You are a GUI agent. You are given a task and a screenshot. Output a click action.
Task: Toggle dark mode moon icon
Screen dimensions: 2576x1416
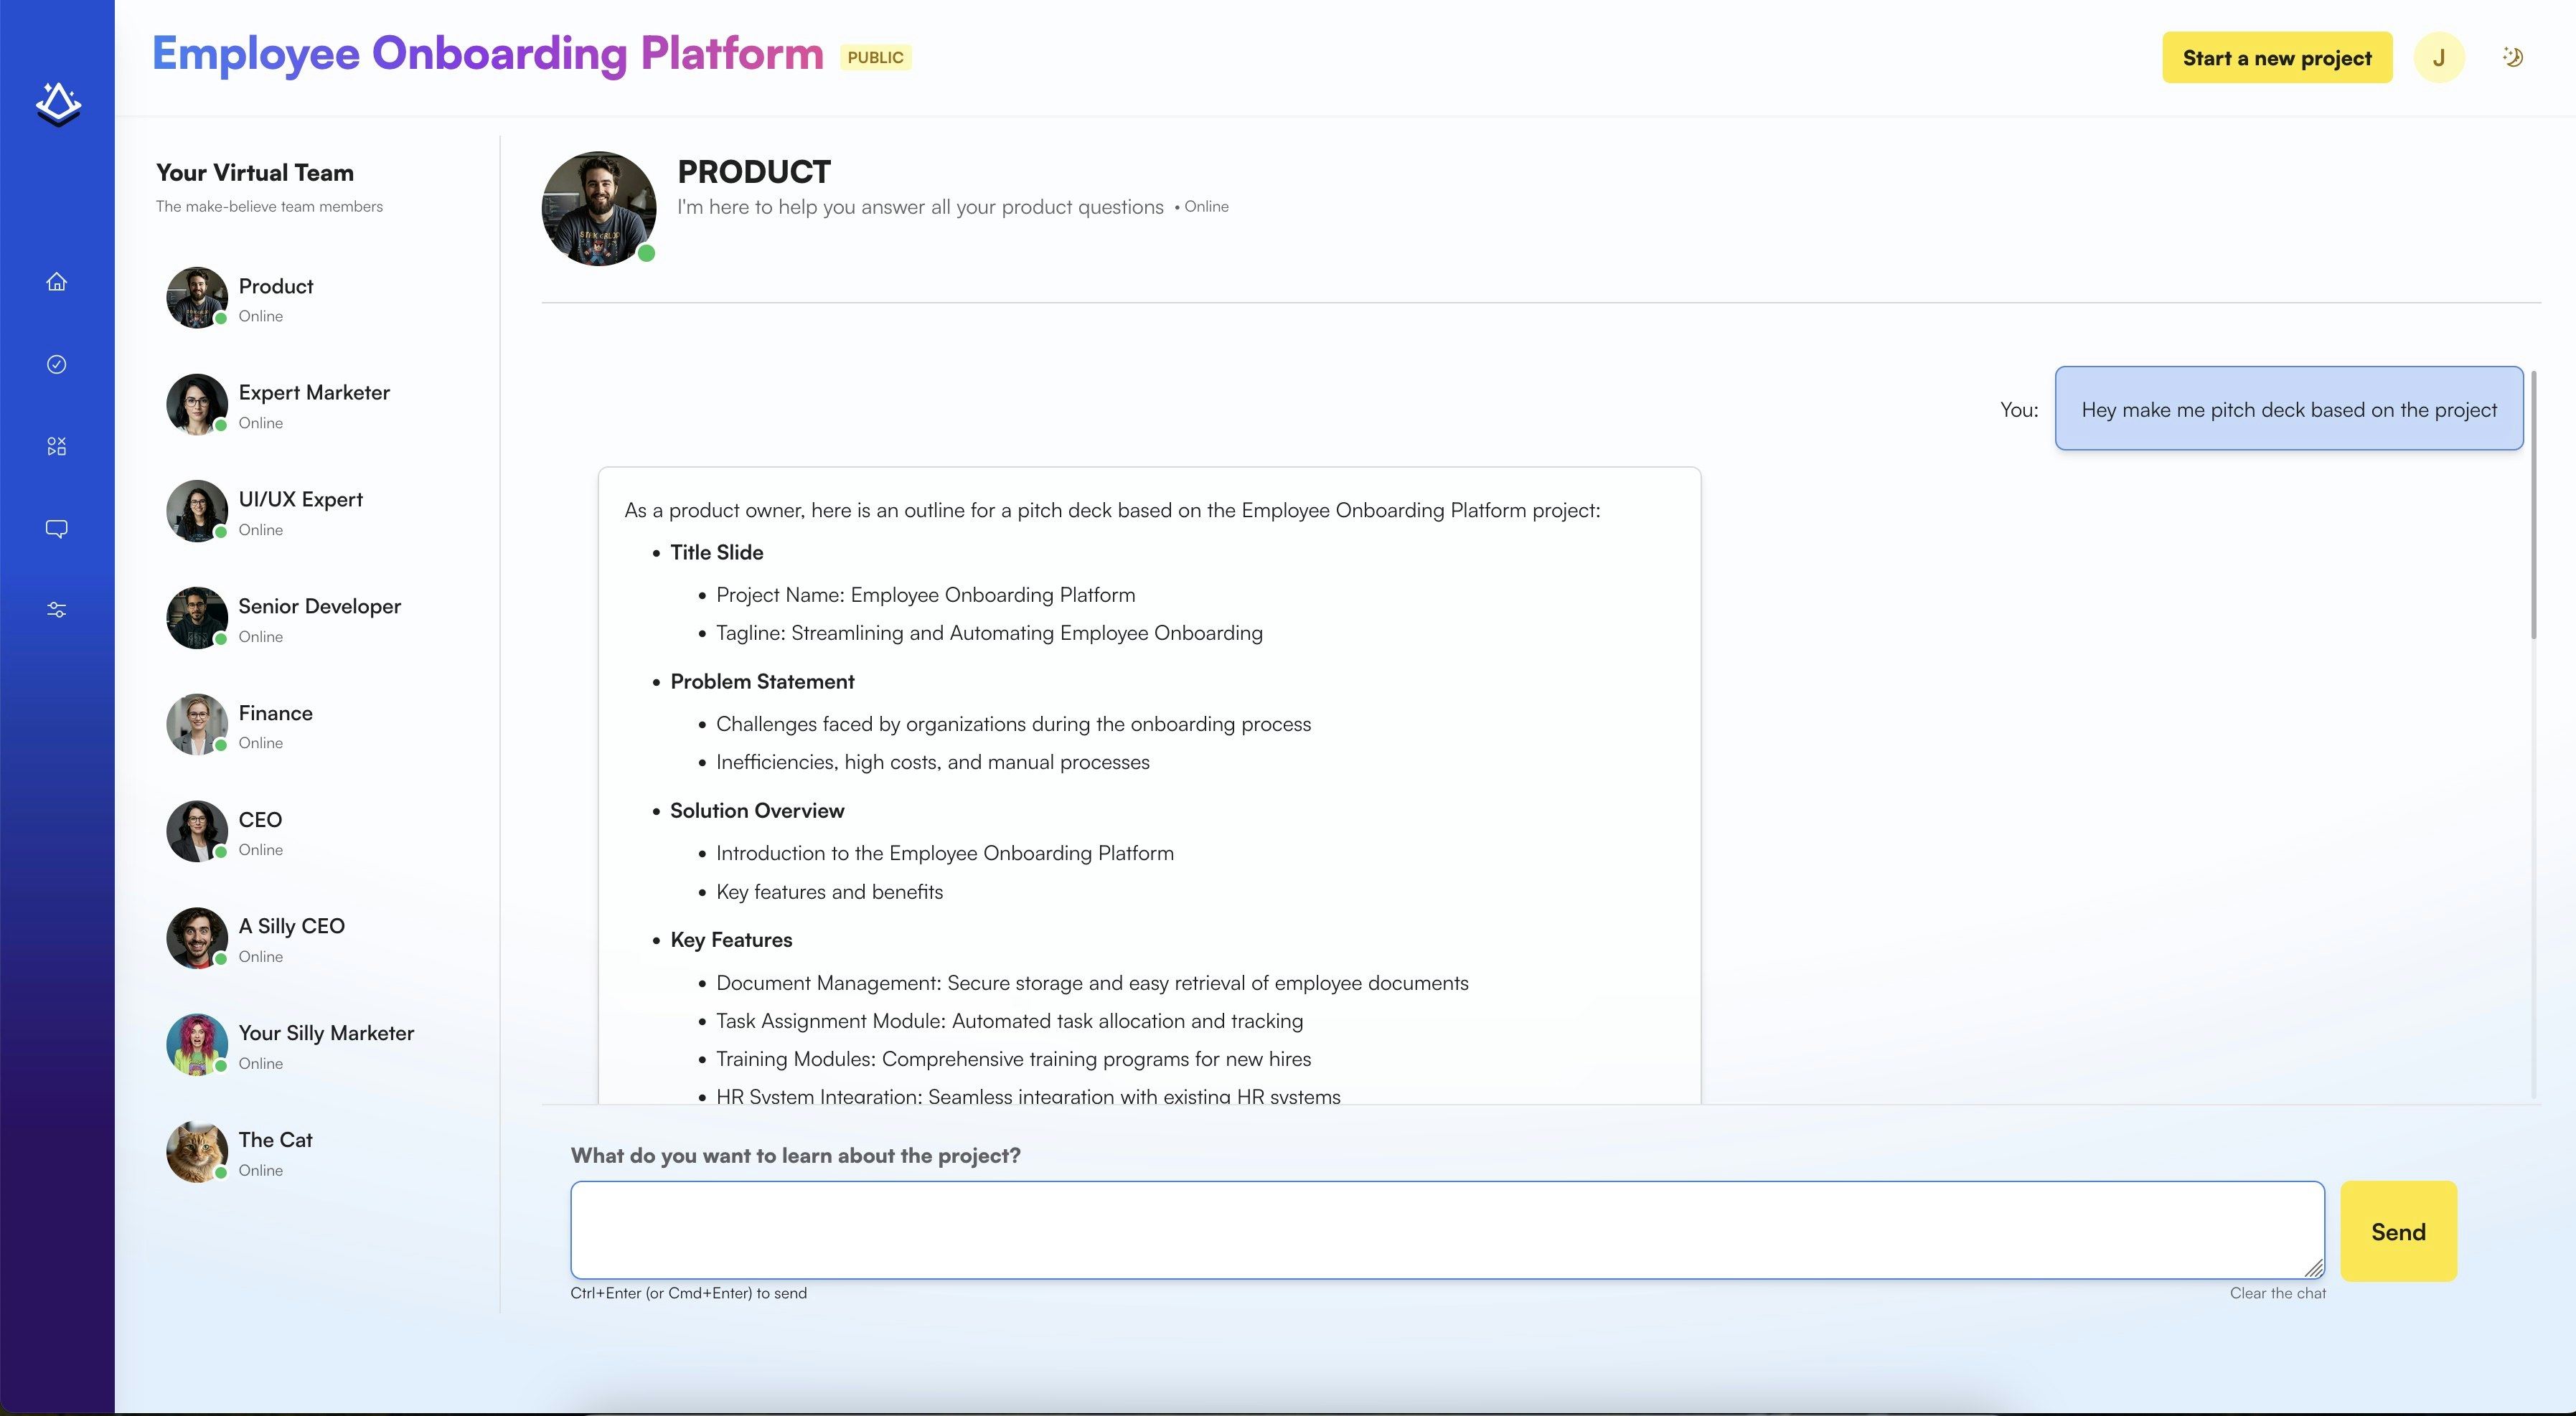click(x=2513, y=57)
